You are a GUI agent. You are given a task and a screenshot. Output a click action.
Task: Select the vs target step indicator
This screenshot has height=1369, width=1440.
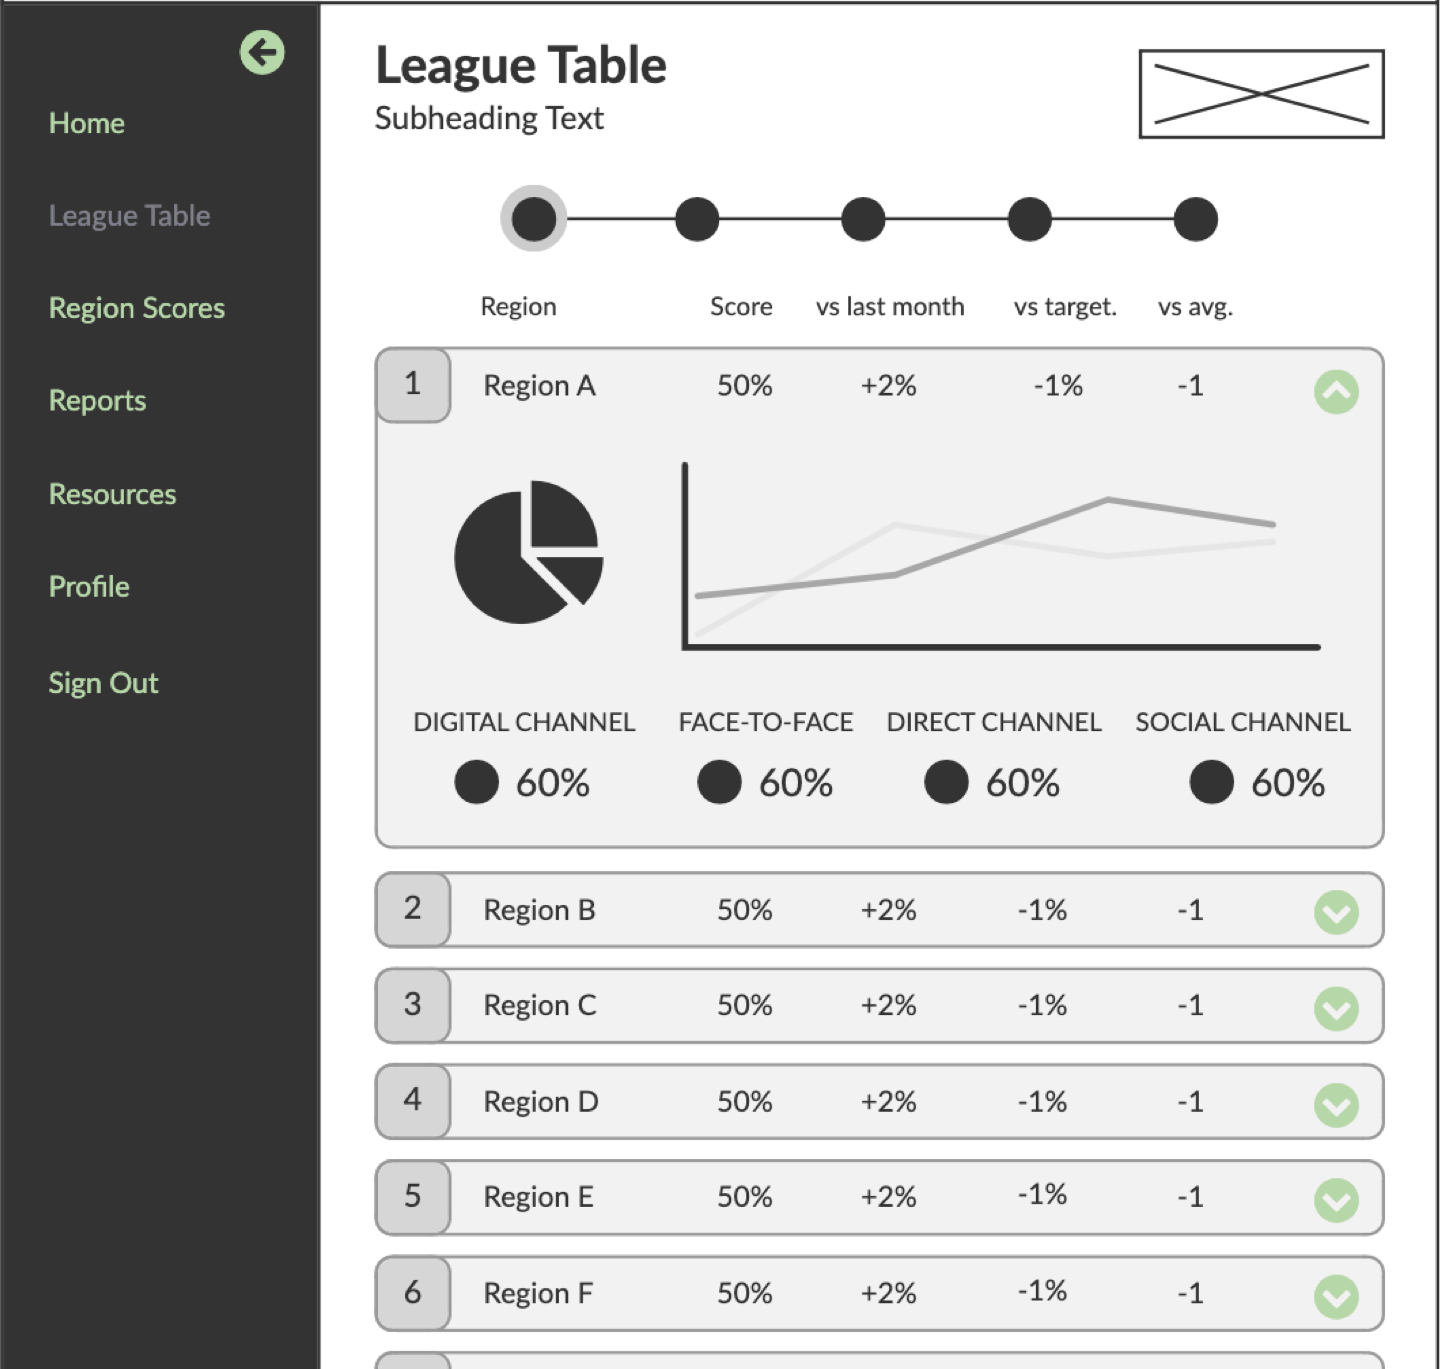tap(1029, 218)
